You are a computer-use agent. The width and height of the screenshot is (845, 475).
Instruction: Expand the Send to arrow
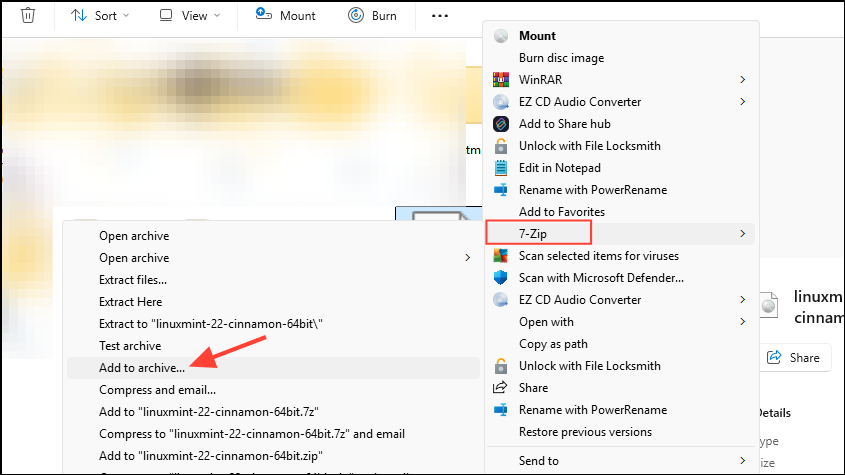(x=743, y=460)
